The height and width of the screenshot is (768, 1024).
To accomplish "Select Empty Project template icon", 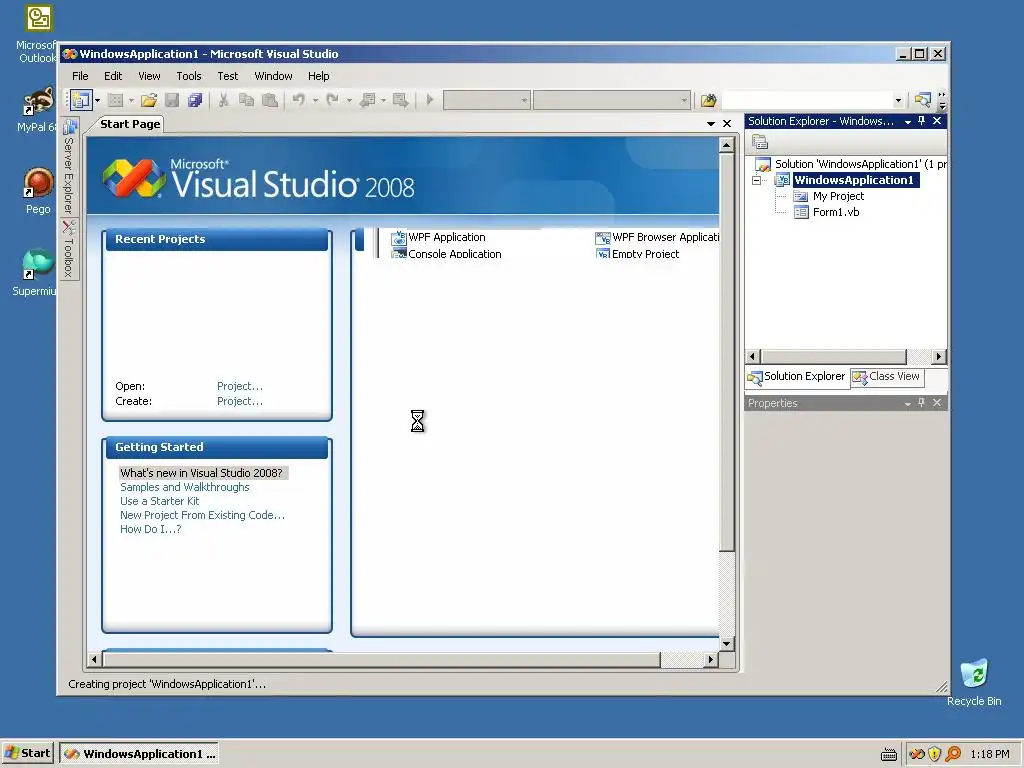I will 603,253.
